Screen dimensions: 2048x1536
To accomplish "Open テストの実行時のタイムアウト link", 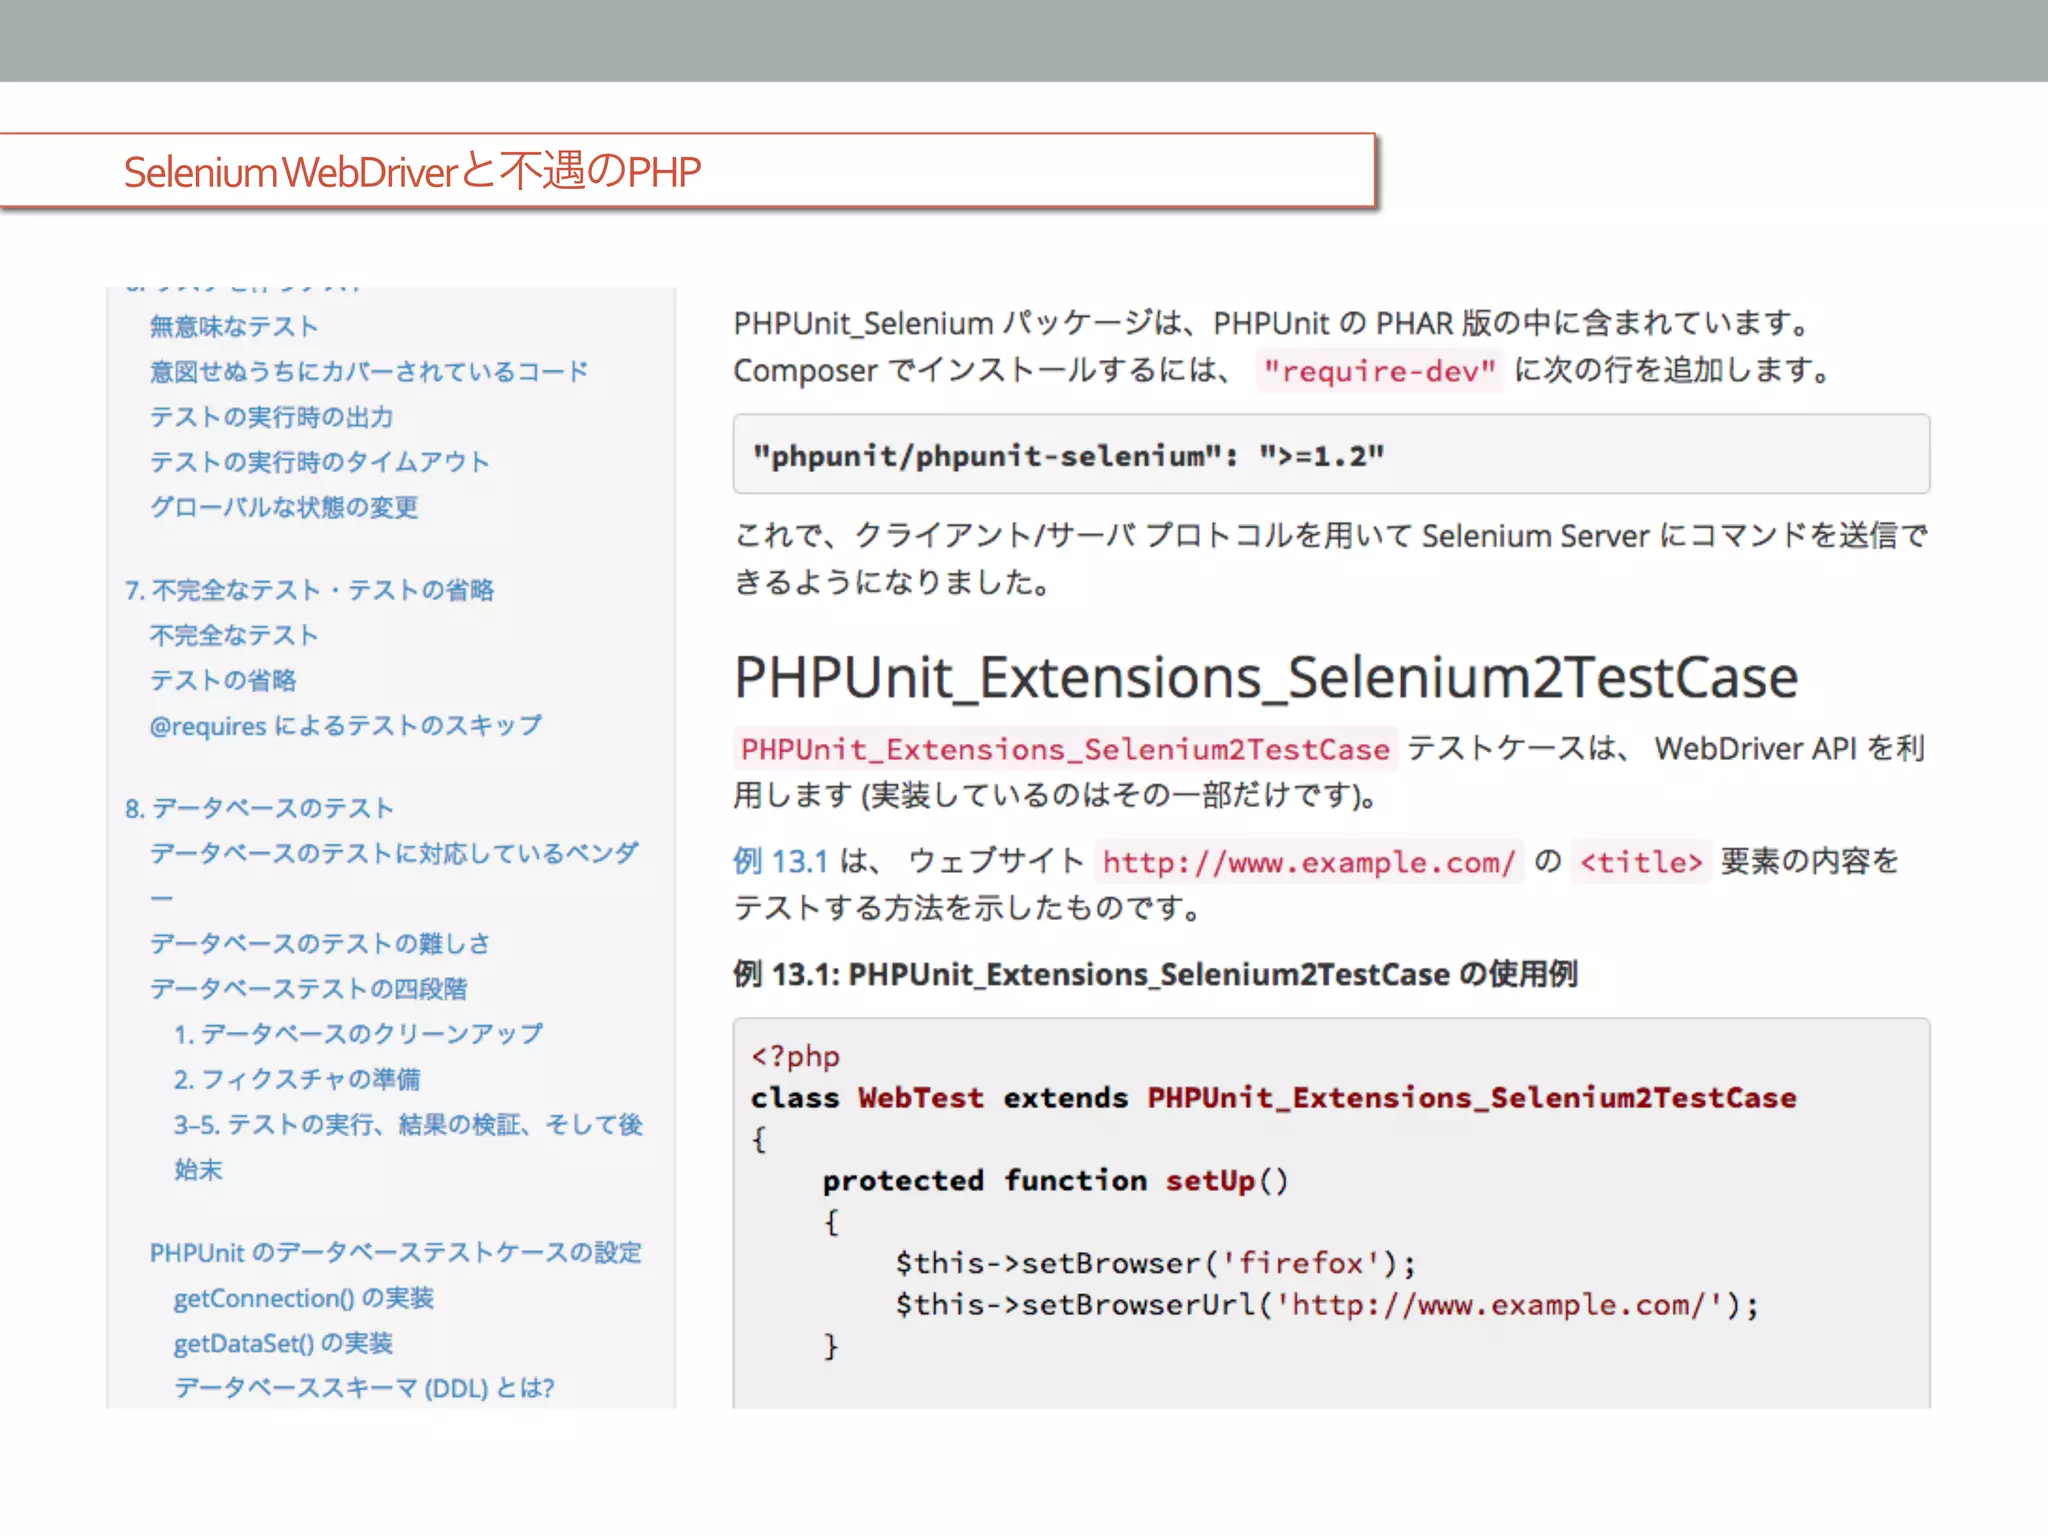I will point(320,461).
